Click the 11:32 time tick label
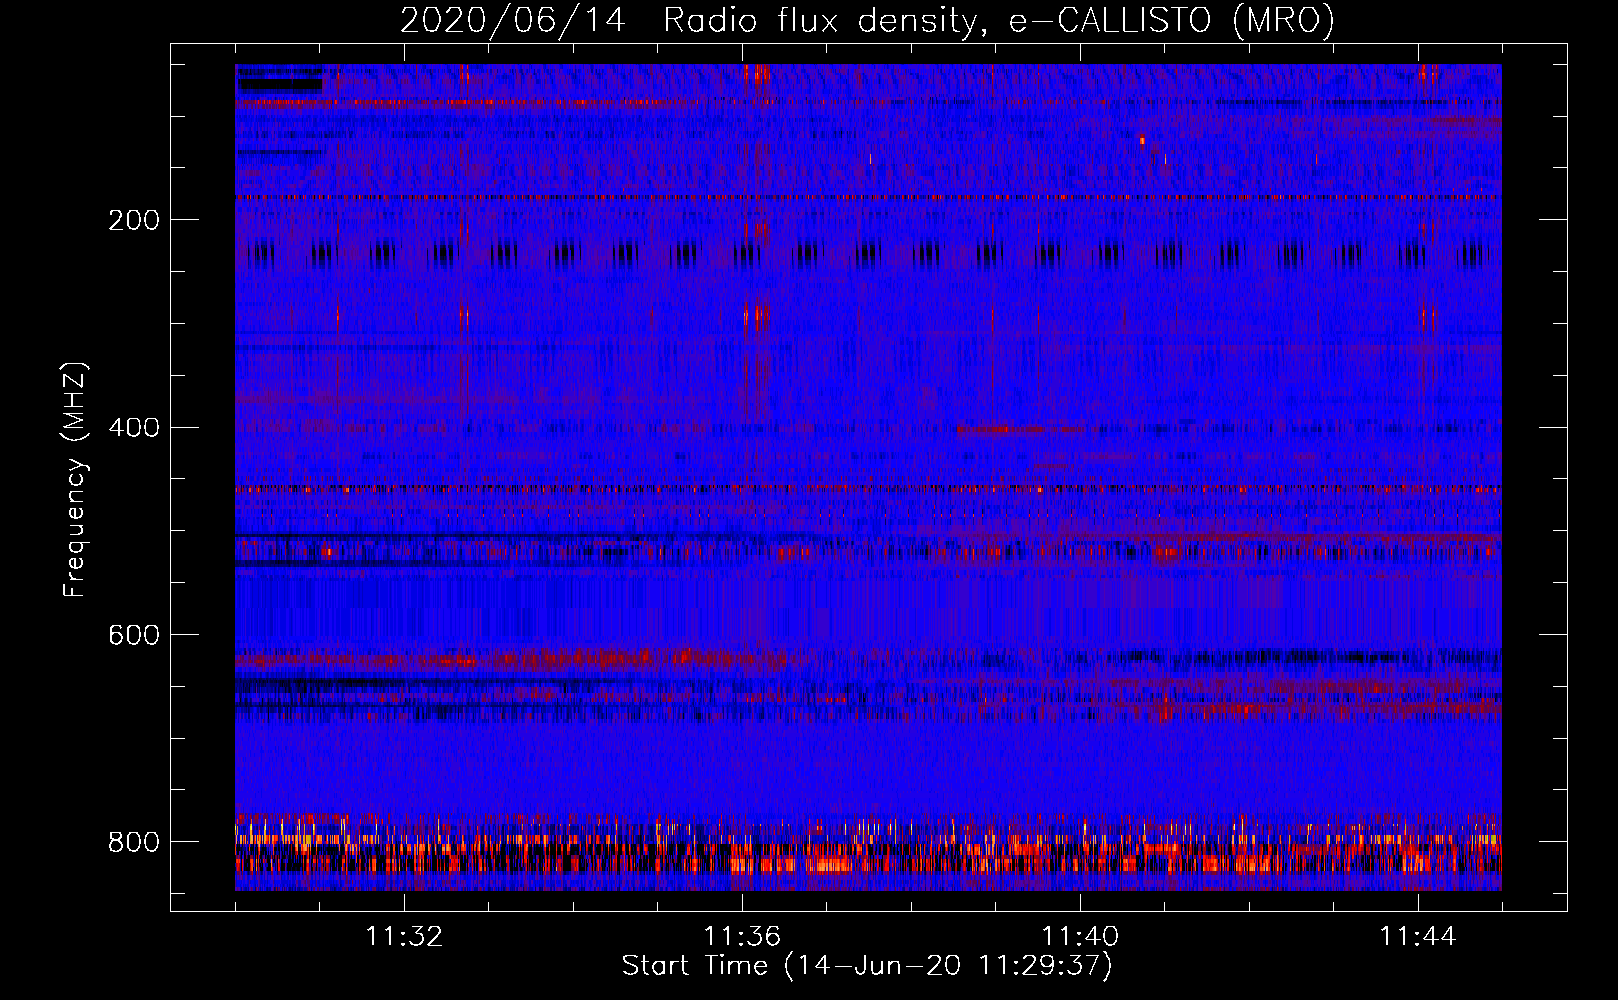This screenshot has height=1000, width=1618. [404, 936]
